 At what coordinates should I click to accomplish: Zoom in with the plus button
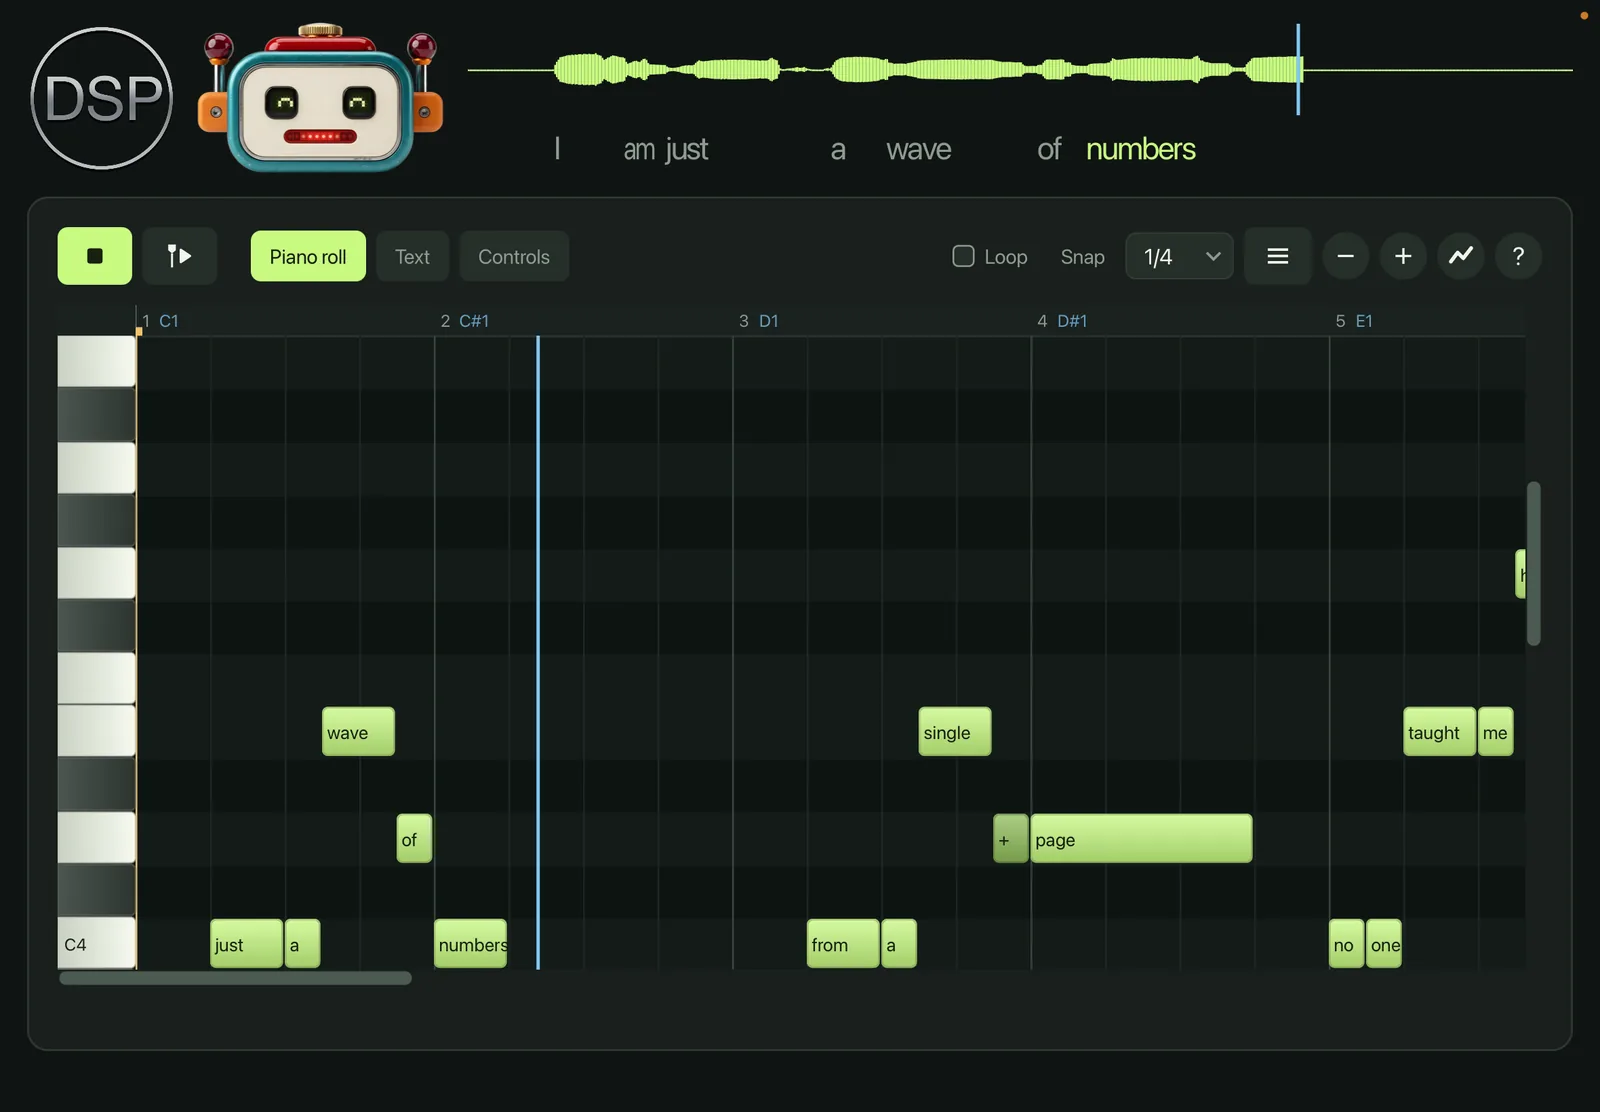pyautogui.click(x=1403, y=257)
